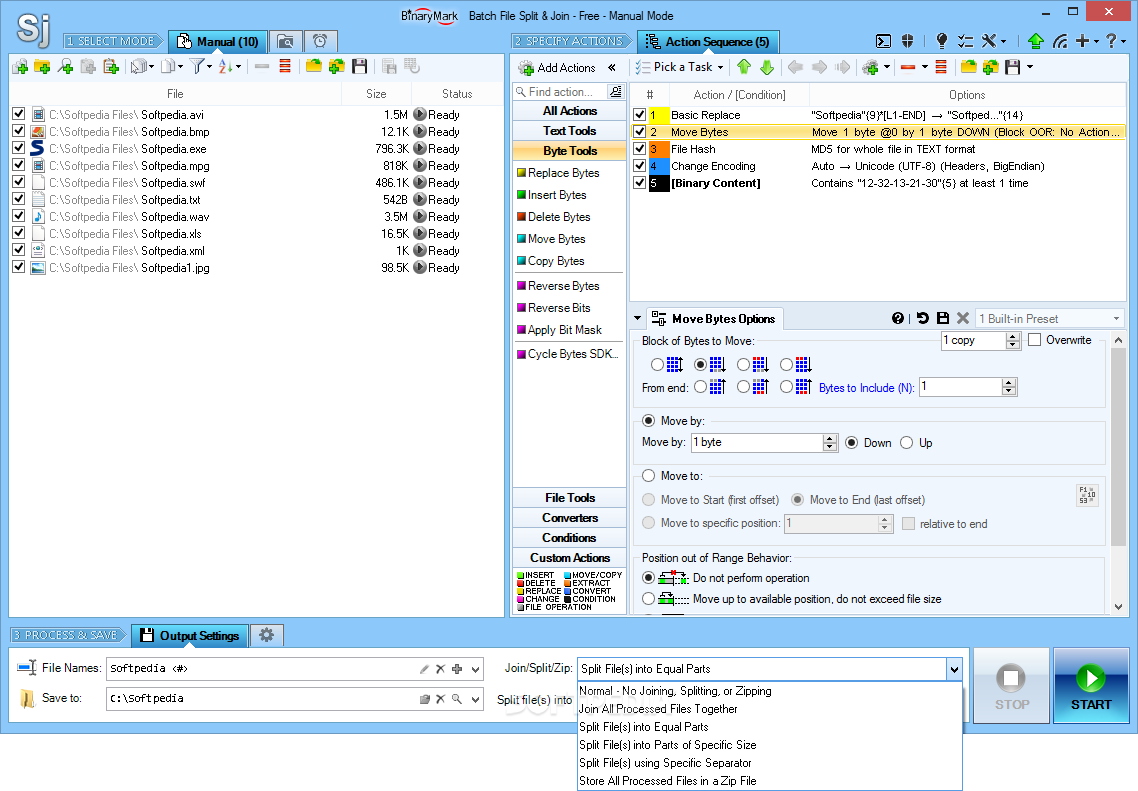1138x791 pixels.
Task: Choose Store All Processed Files in a Zip File
Action: 668,781
